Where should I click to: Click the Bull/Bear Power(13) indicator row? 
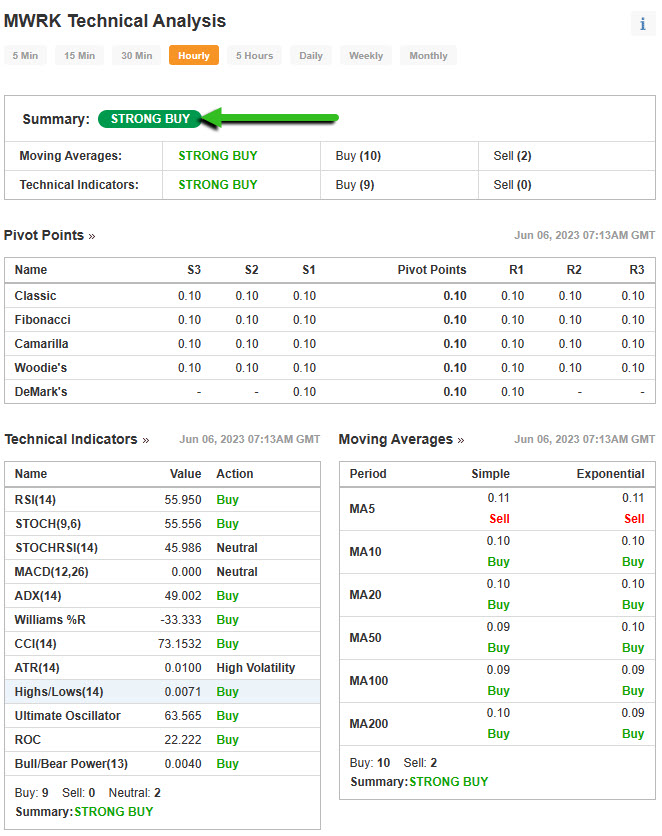point(162,764)
